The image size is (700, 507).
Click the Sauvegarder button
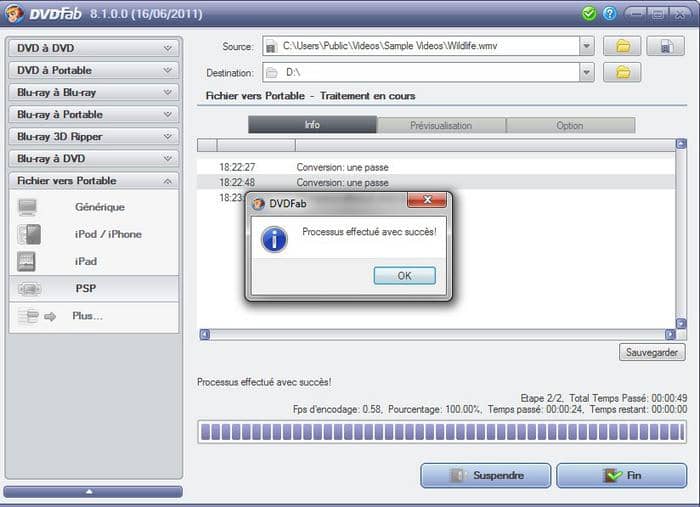652,352
